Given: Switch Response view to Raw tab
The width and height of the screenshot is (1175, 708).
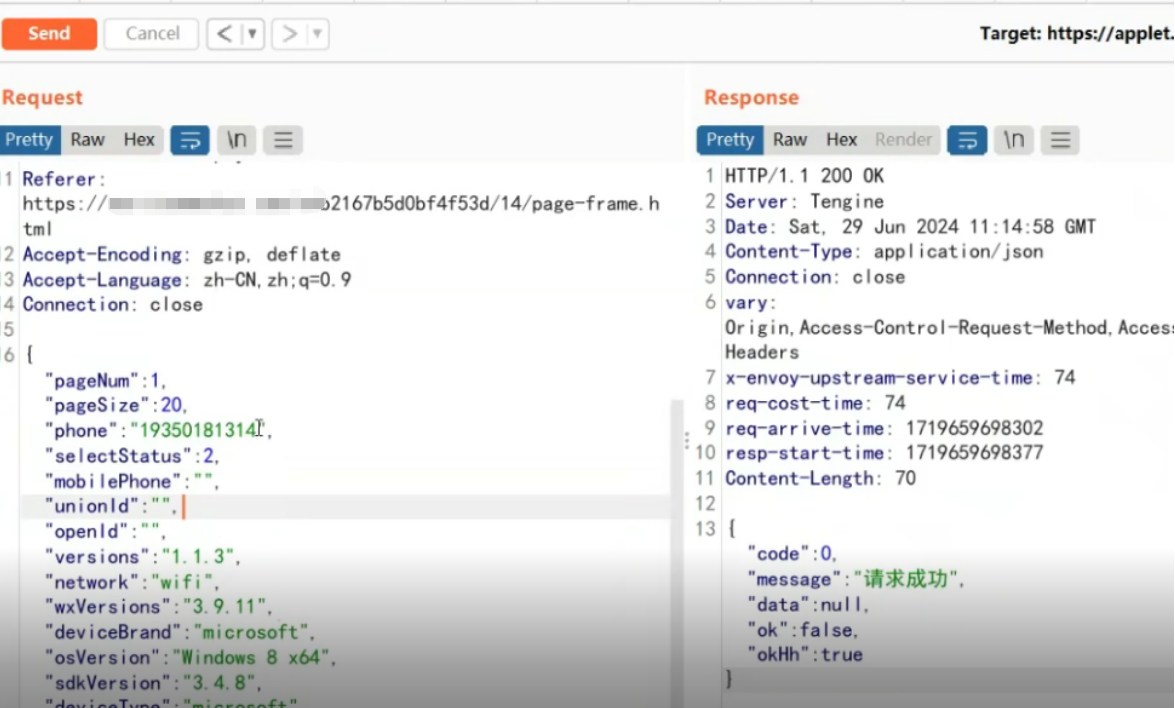Looking at the screenshot, I should click(789, 140).
